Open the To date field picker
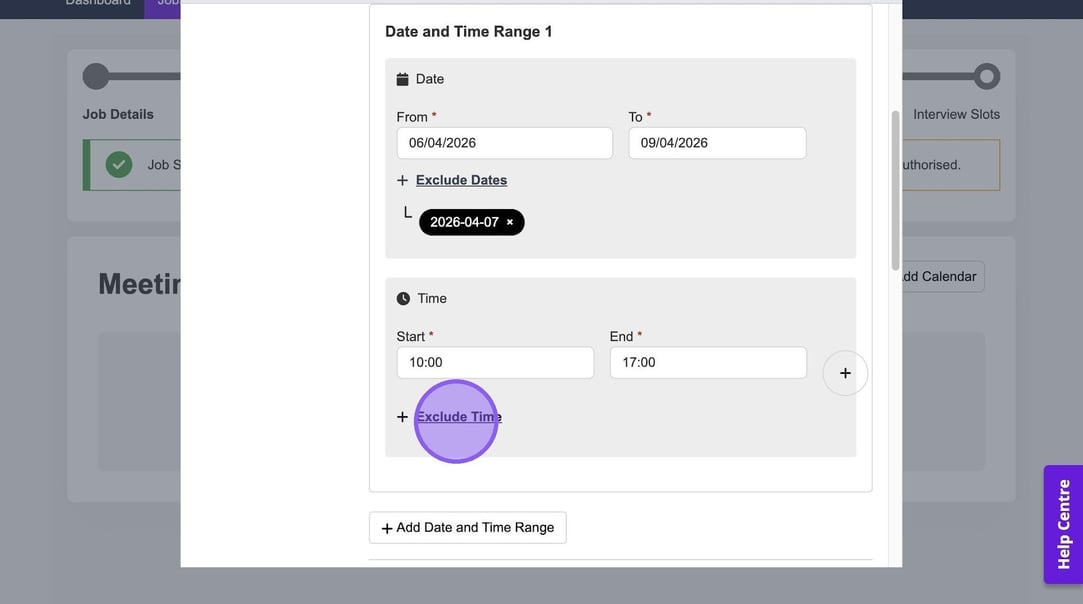 click(717, 143)
